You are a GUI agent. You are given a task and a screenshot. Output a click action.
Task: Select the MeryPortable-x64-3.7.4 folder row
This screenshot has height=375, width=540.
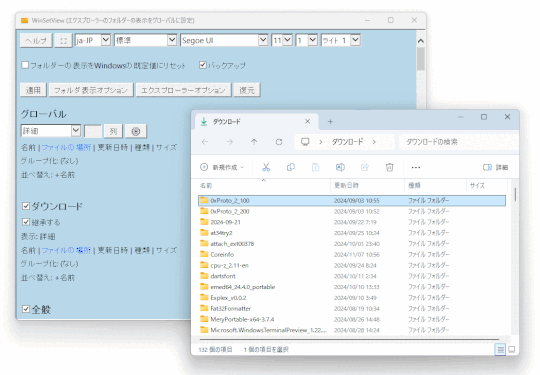pos(352,319)
